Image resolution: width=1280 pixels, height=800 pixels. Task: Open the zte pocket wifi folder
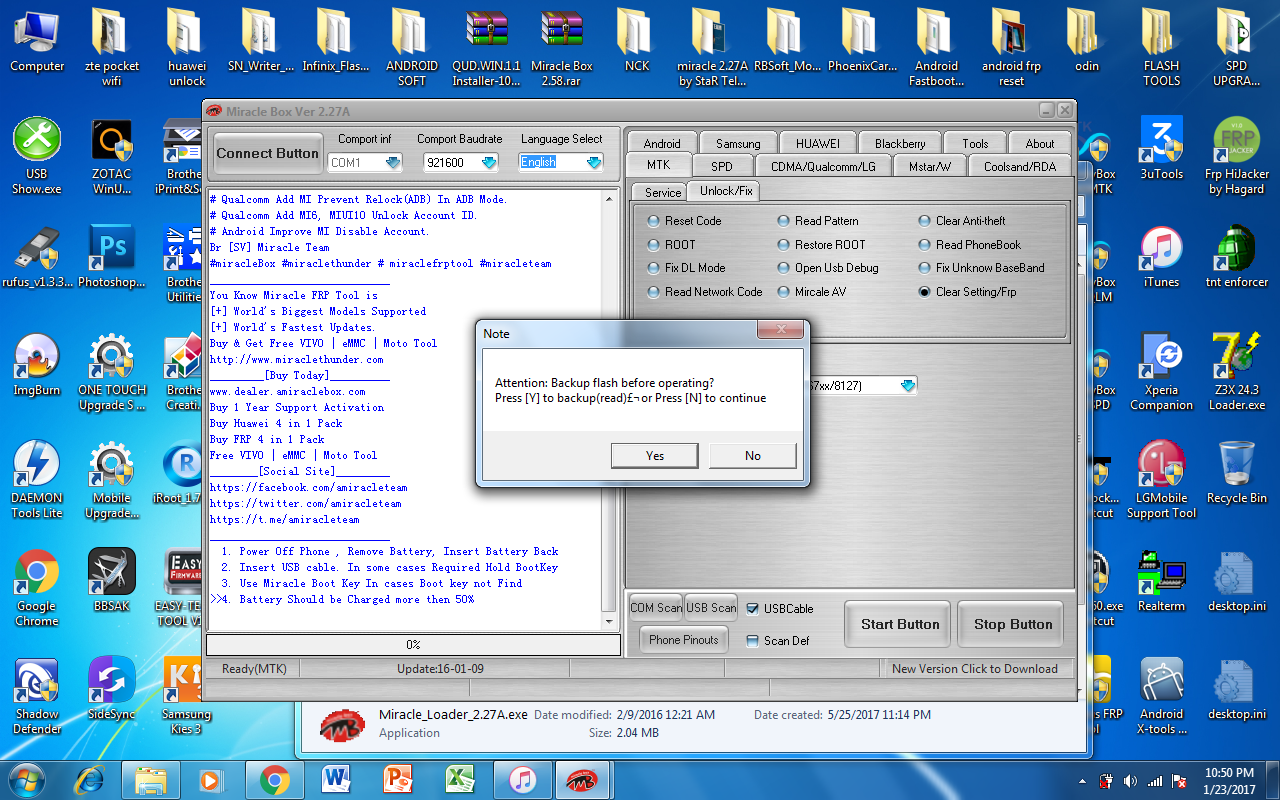(x=112, y=48)
